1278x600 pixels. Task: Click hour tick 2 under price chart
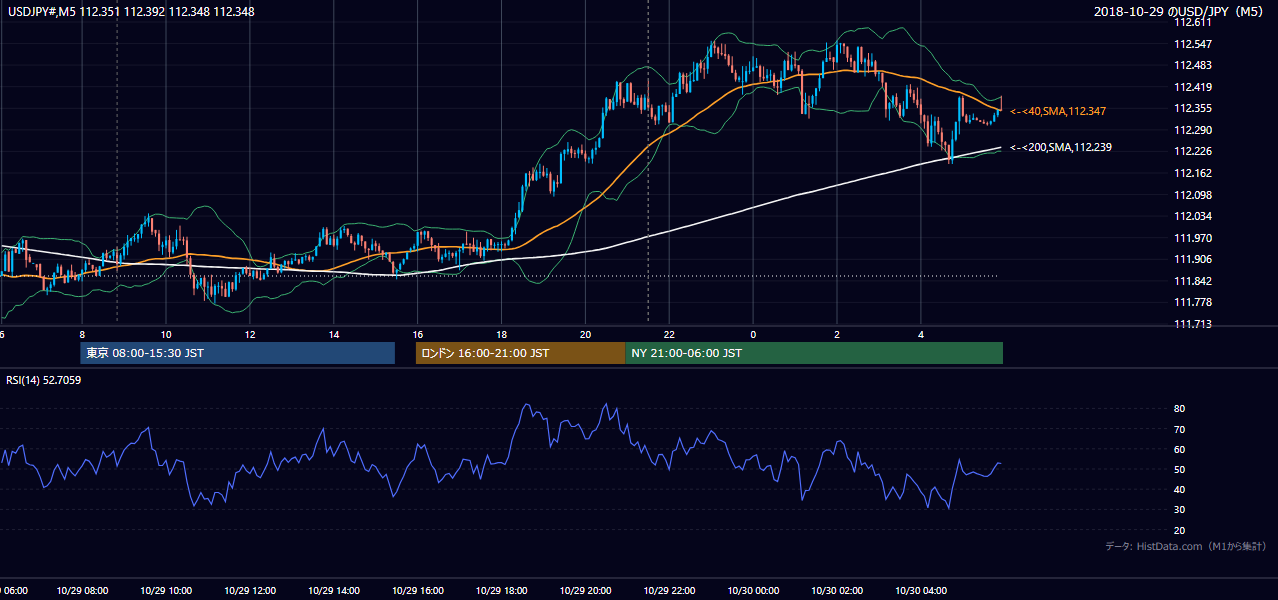coord(837,334)
